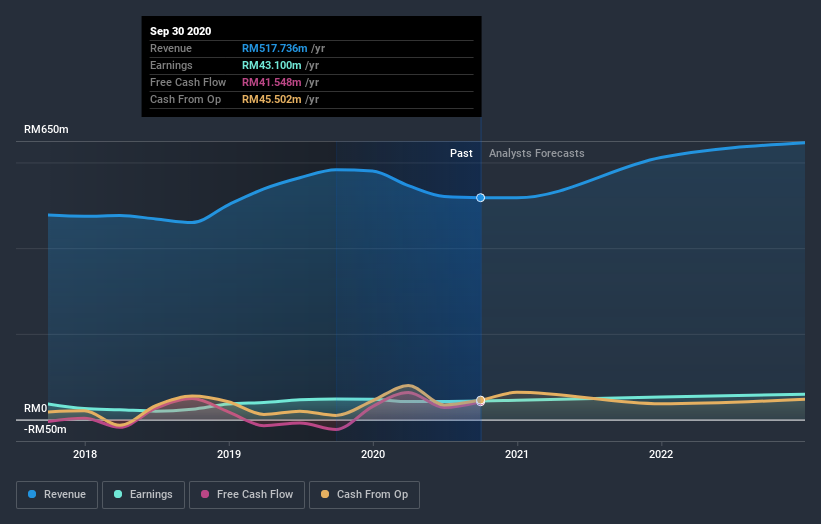The height and width of the screenshot is (524, 821).
Task: Toggle the Earnings legend button
Action: pyautogui.click(x=143, y=495)
